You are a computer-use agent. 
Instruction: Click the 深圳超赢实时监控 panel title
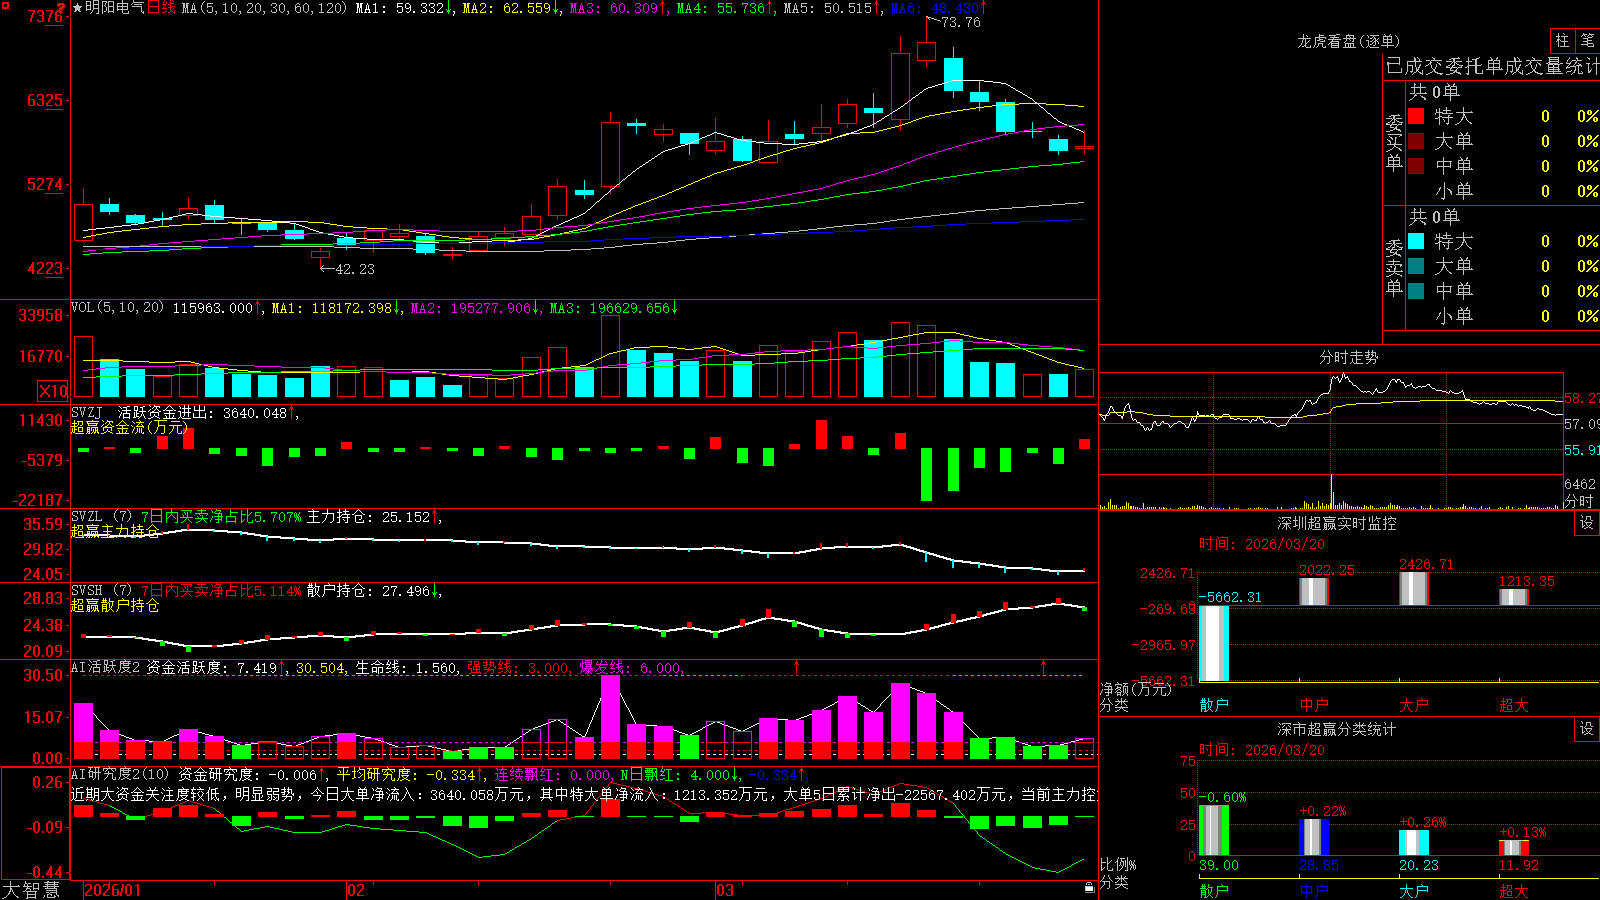(x=1337, y=523)
